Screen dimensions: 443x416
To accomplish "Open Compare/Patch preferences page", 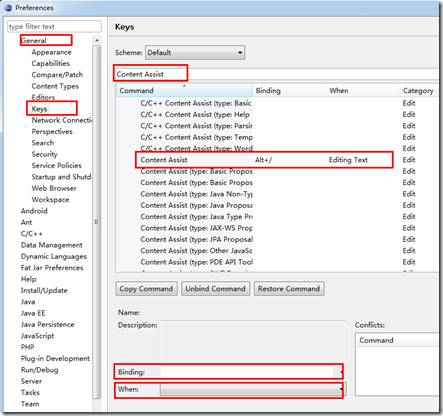I will [57, 75].
